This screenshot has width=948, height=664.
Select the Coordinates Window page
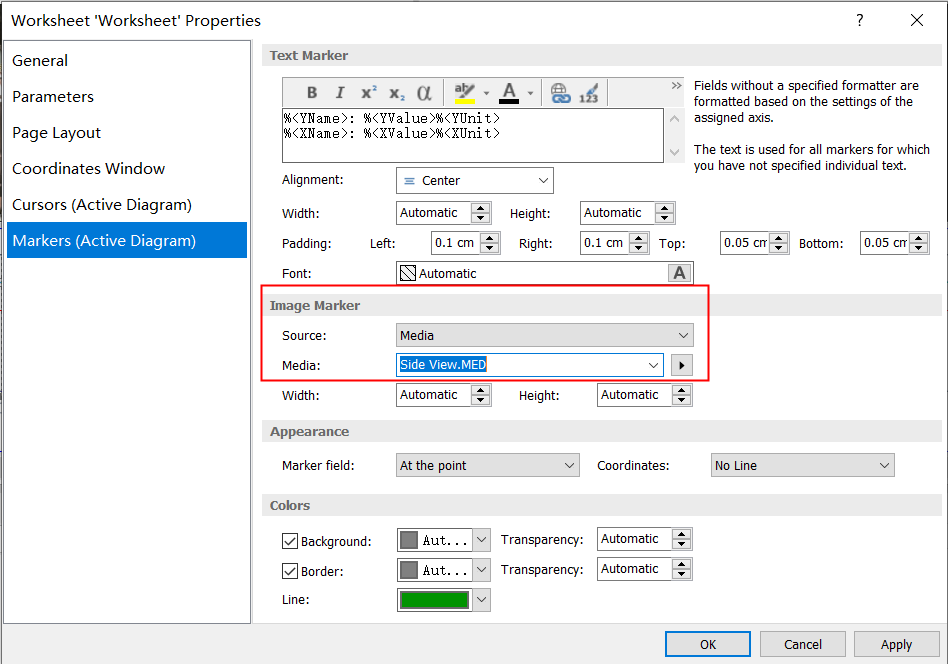[127, 169]
